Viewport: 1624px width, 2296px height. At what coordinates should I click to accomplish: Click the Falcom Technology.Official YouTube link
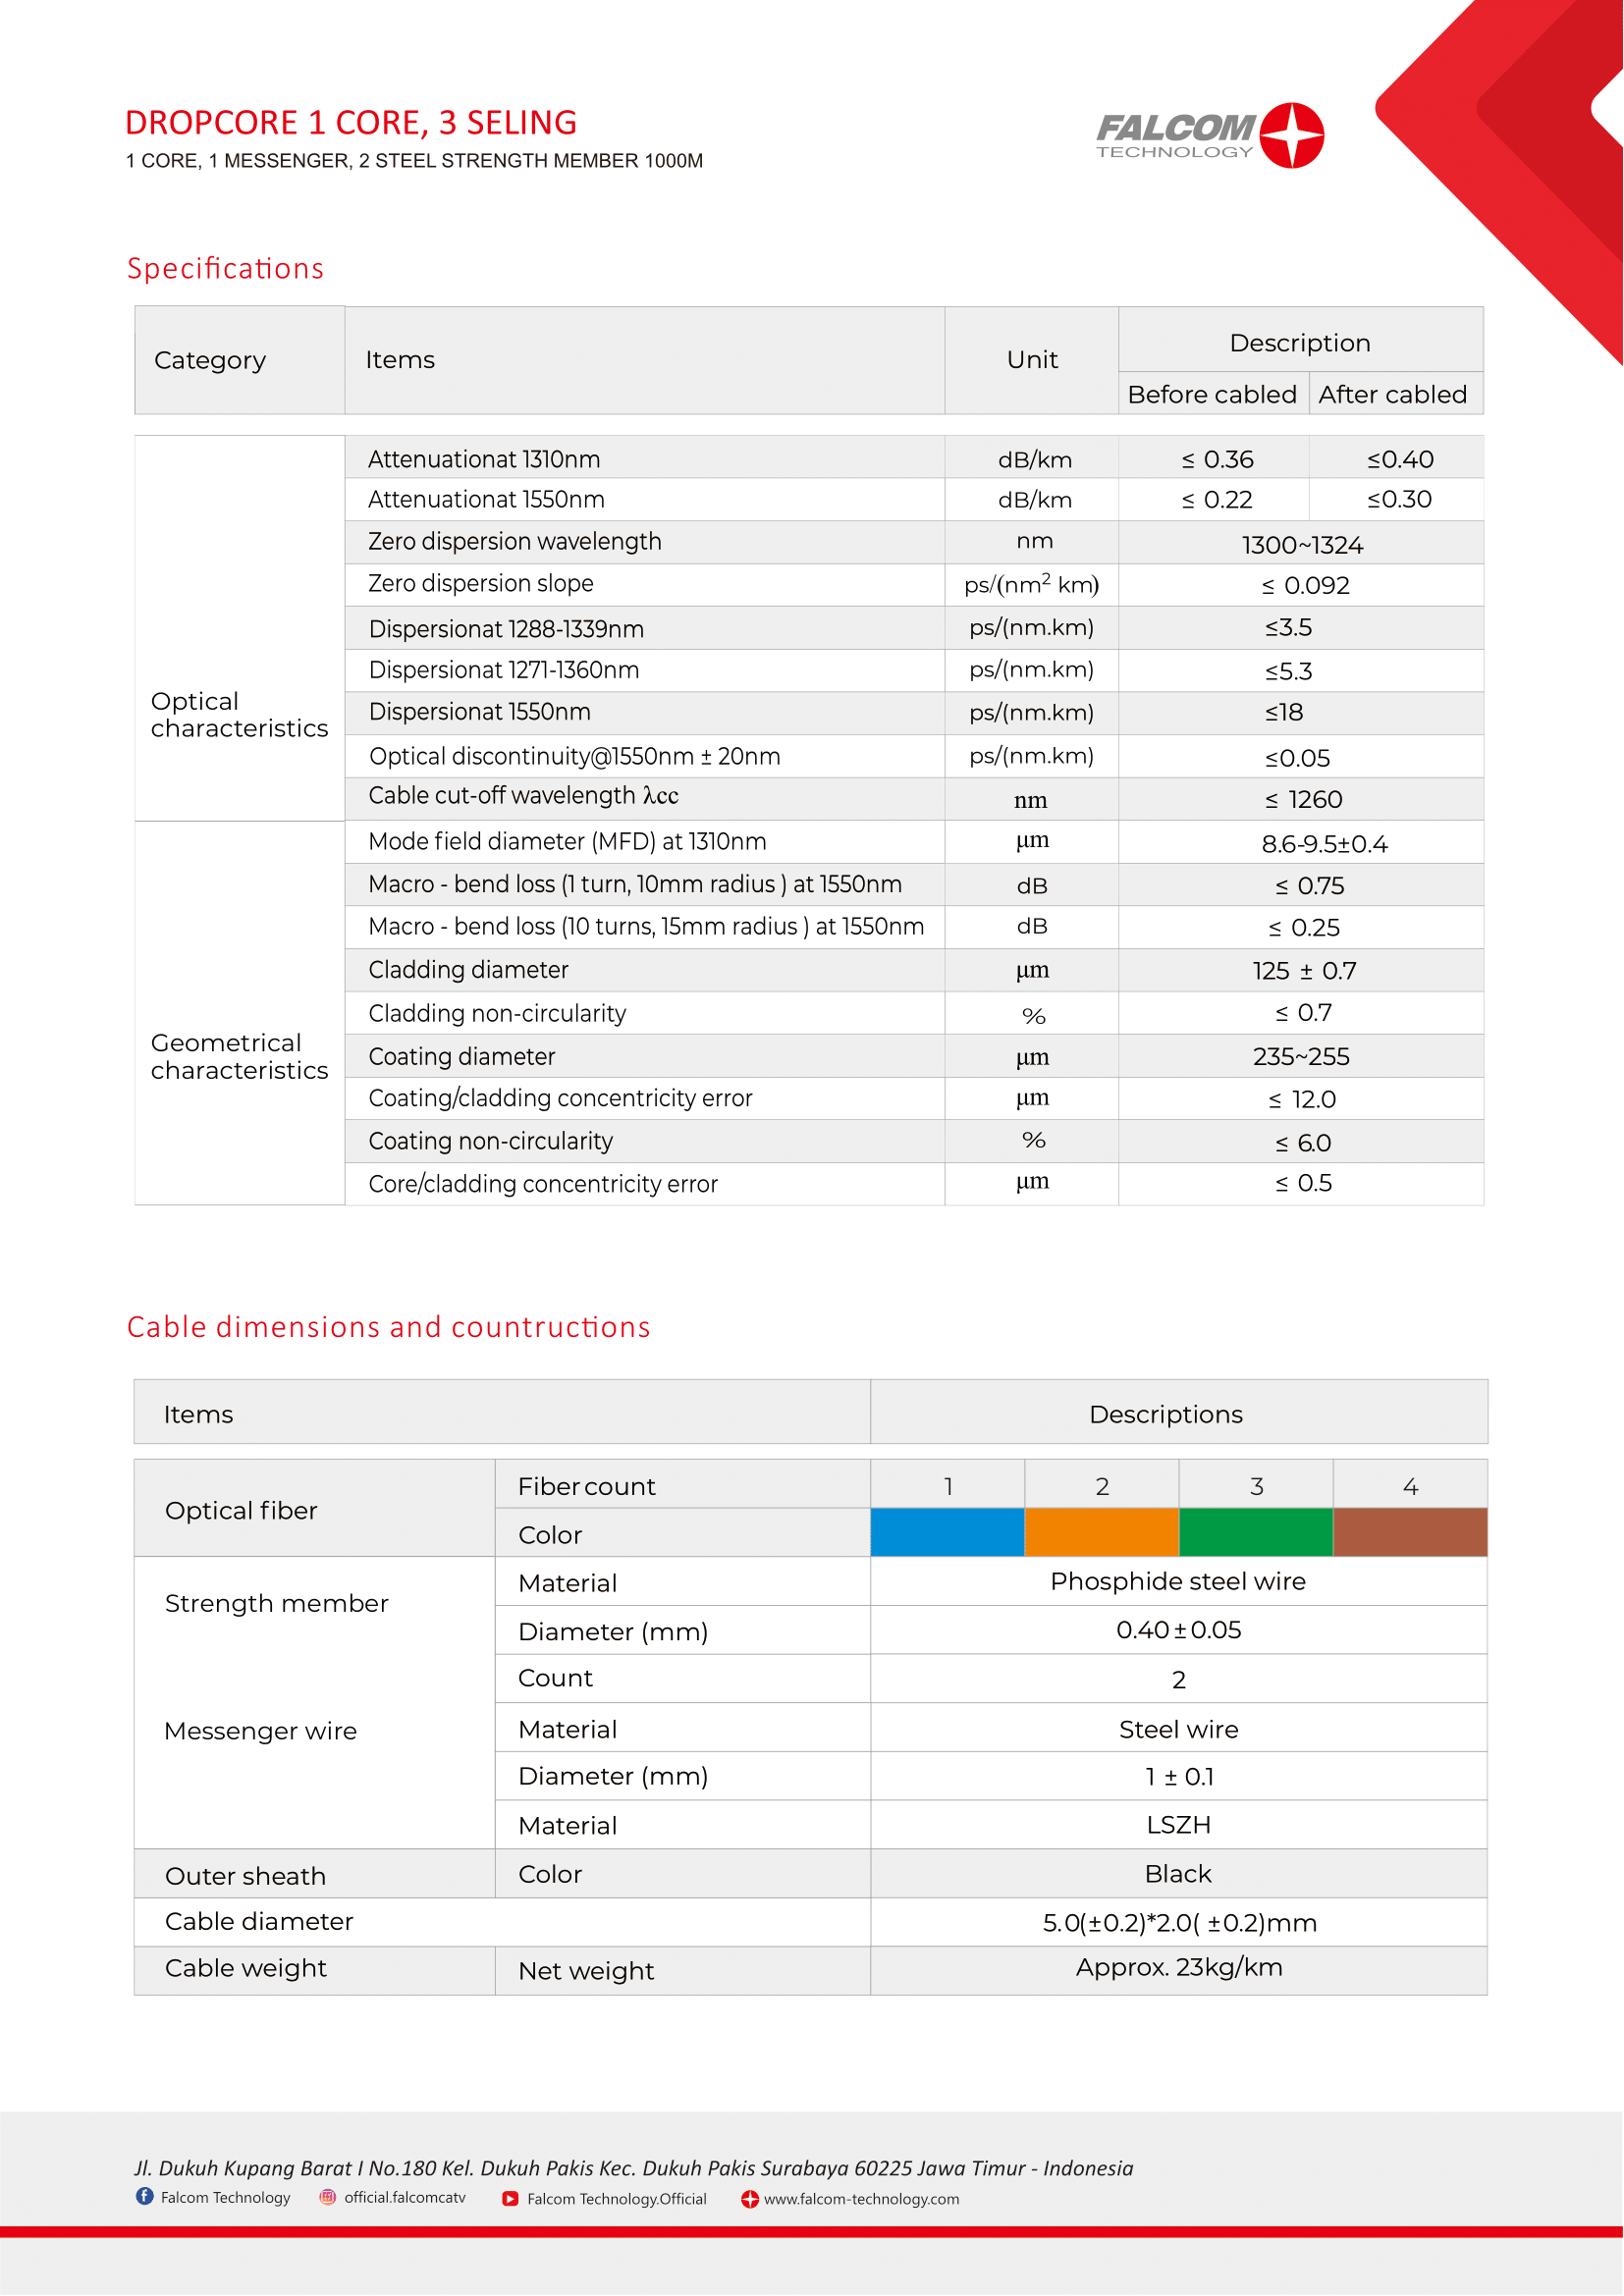616,2199
